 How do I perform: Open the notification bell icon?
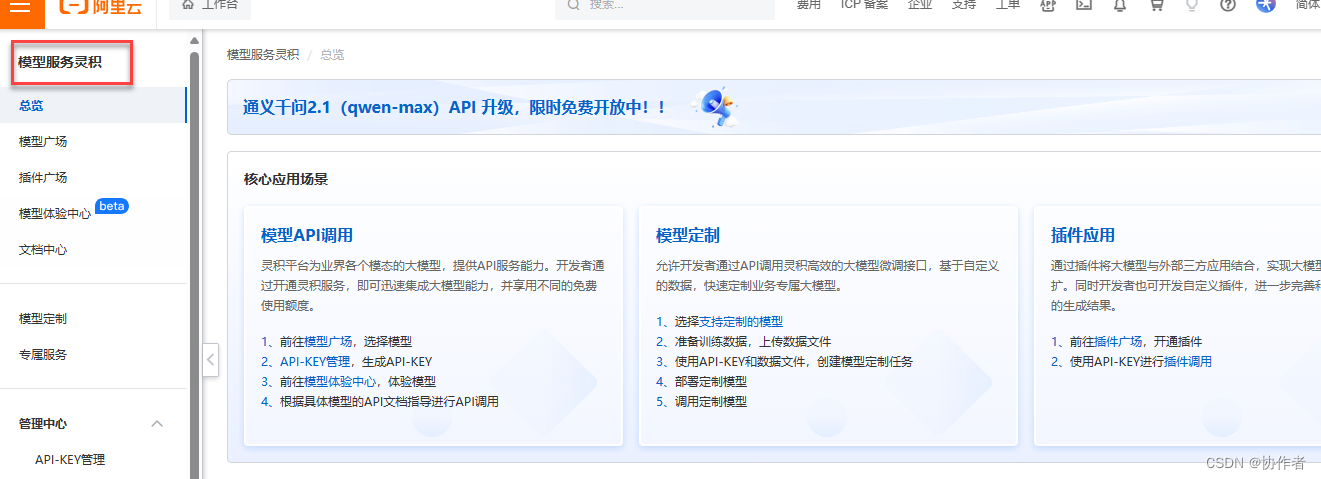pyautogui.click(x=1119, y=5)
